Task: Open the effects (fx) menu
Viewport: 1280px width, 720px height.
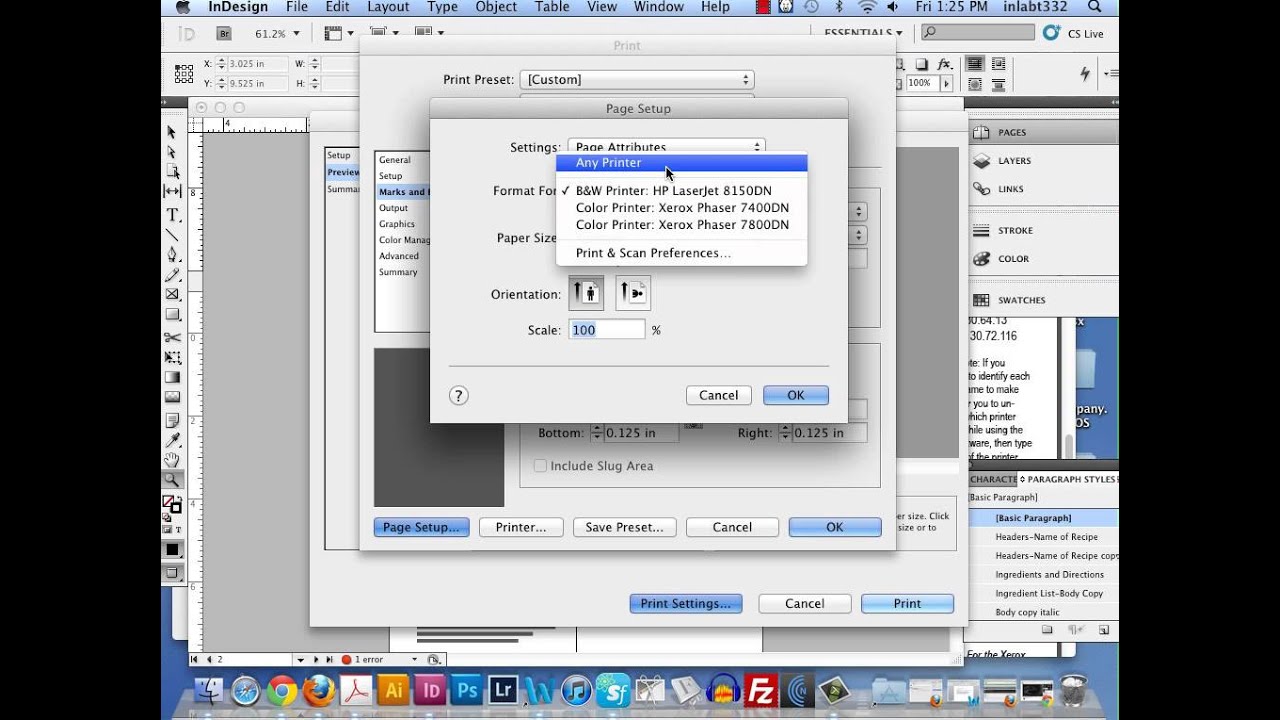Action: pos(943,63)
